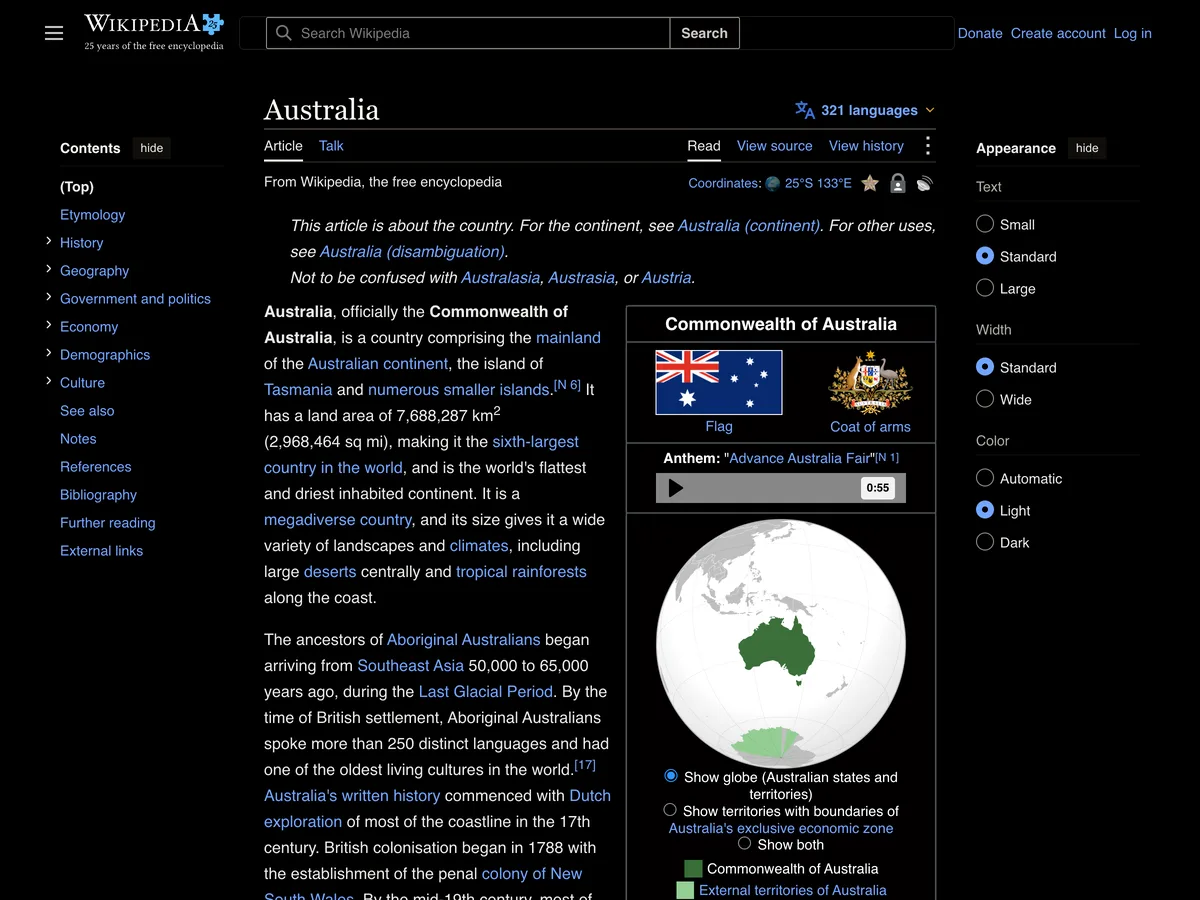Open the Last Glacial Period link
This screenshot has height=900, width=1200.
[486, 692]
